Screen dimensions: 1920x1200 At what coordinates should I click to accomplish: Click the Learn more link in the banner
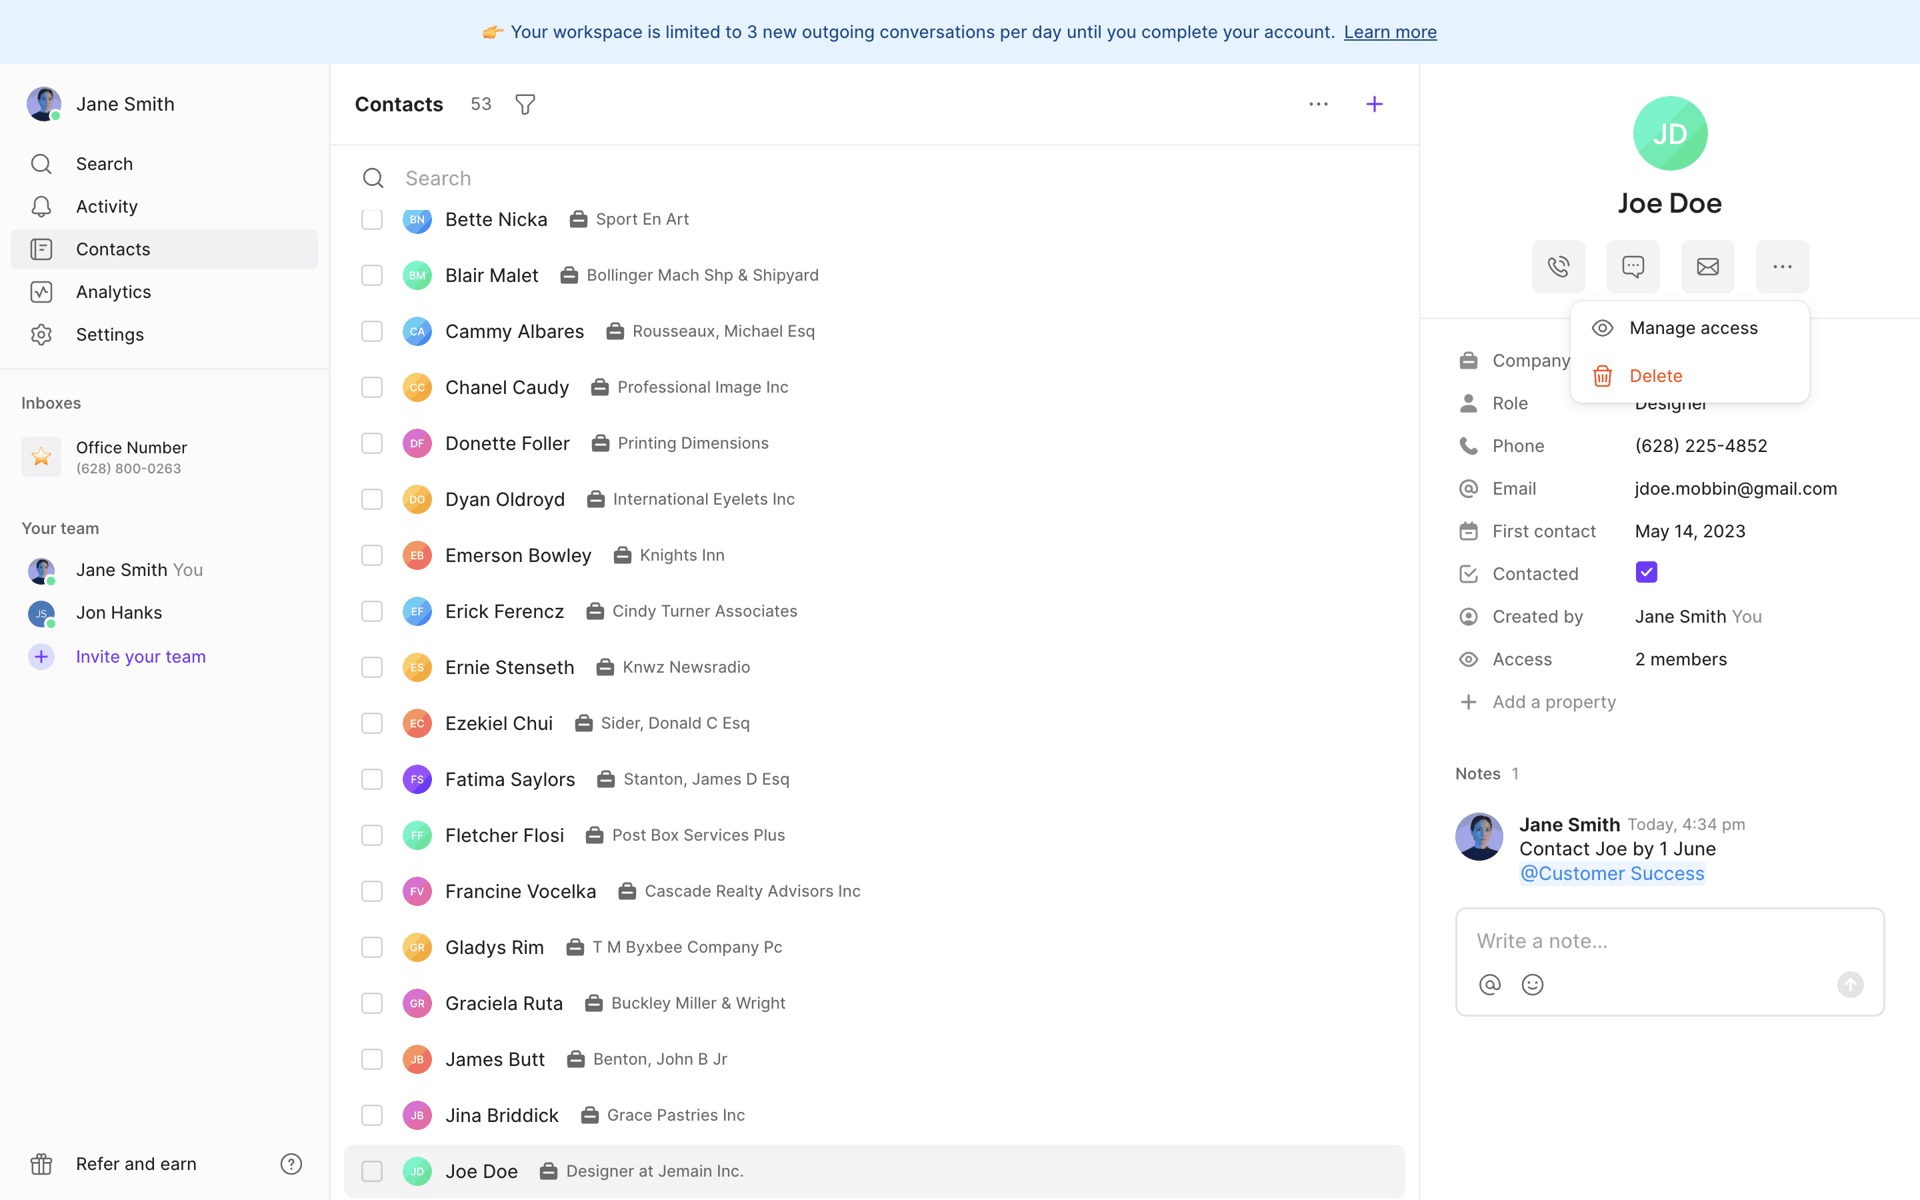coord(1390,32)
